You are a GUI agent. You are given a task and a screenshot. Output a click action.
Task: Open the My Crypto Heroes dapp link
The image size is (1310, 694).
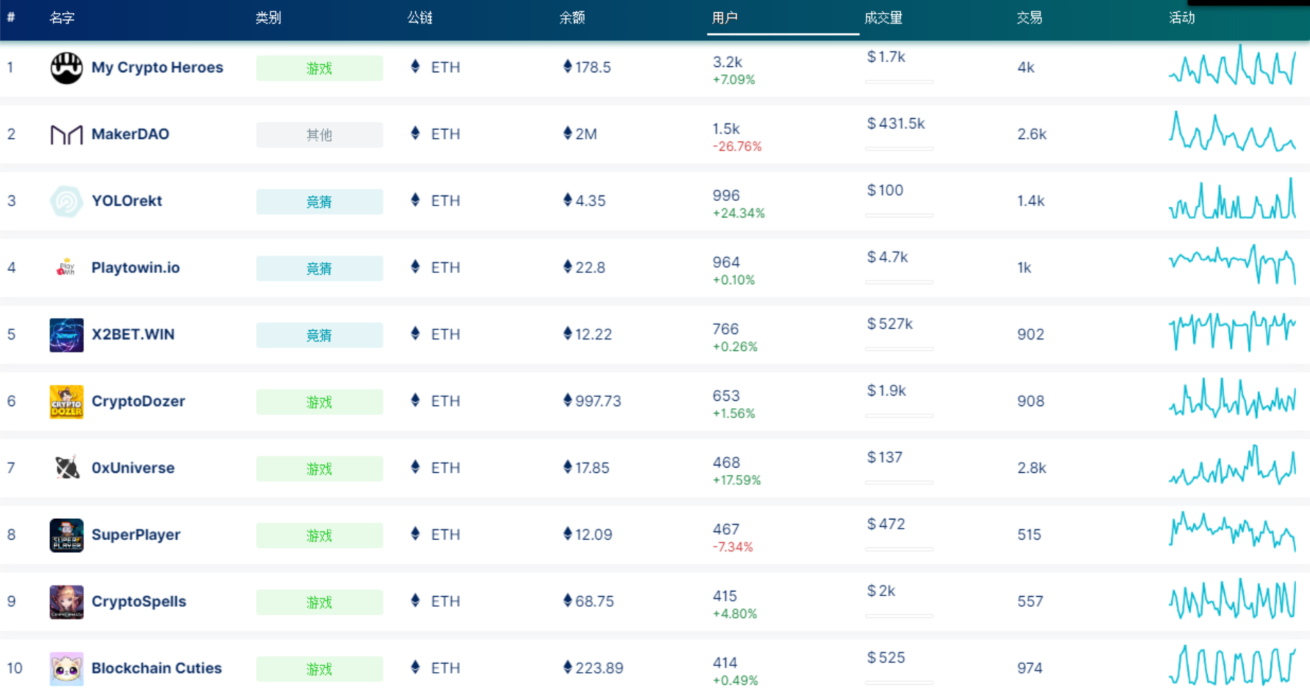pyautogui.click(x=157, y=67)
